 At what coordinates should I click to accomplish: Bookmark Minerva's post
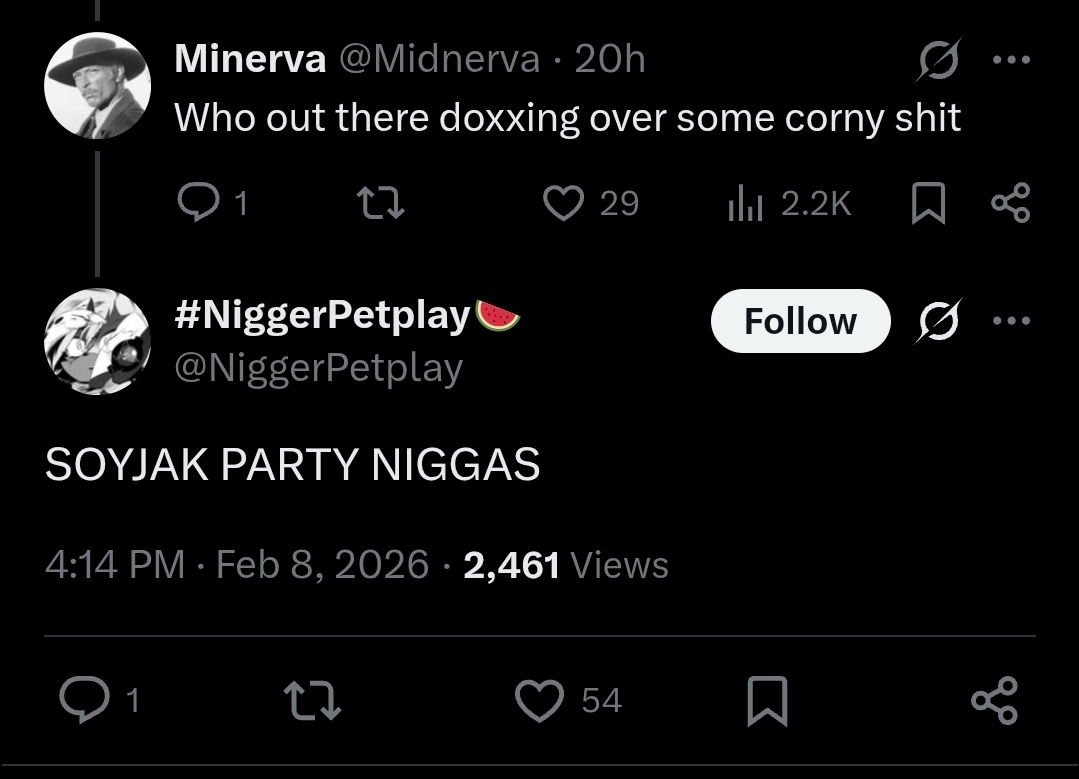pos(928,204)
